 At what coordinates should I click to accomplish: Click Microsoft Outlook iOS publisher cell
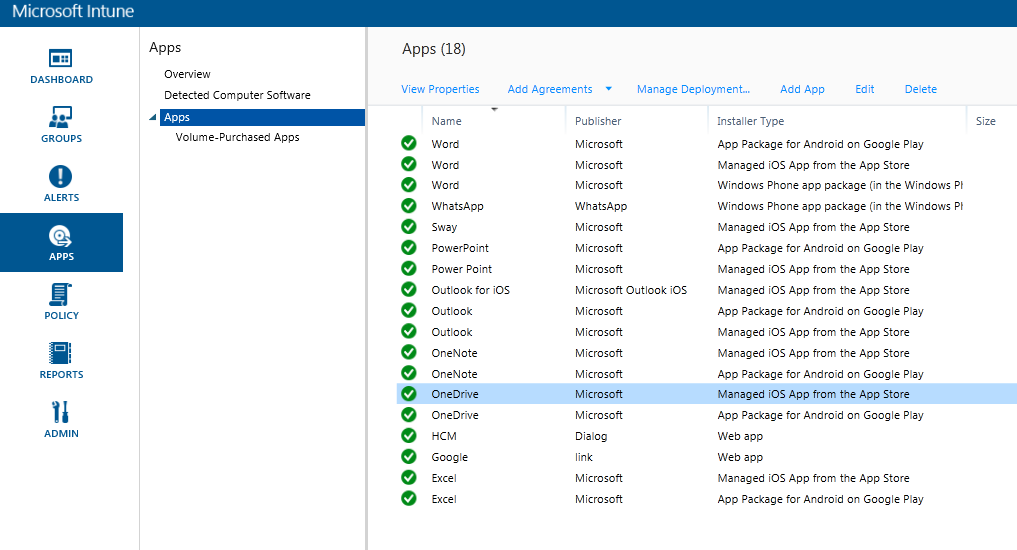tap(630, 290)
